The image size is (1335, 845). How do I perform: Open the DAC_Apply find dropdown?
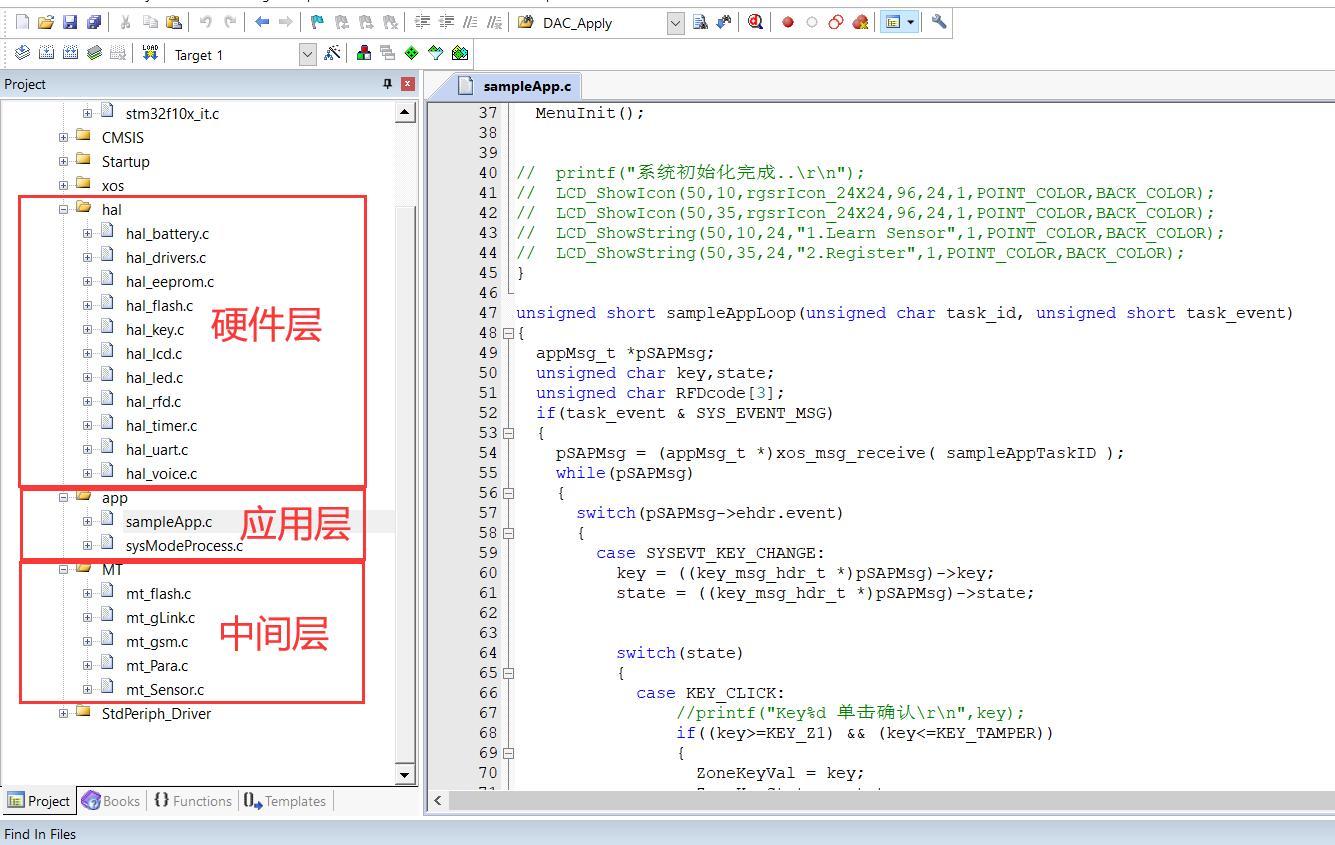tap(675, 23)
